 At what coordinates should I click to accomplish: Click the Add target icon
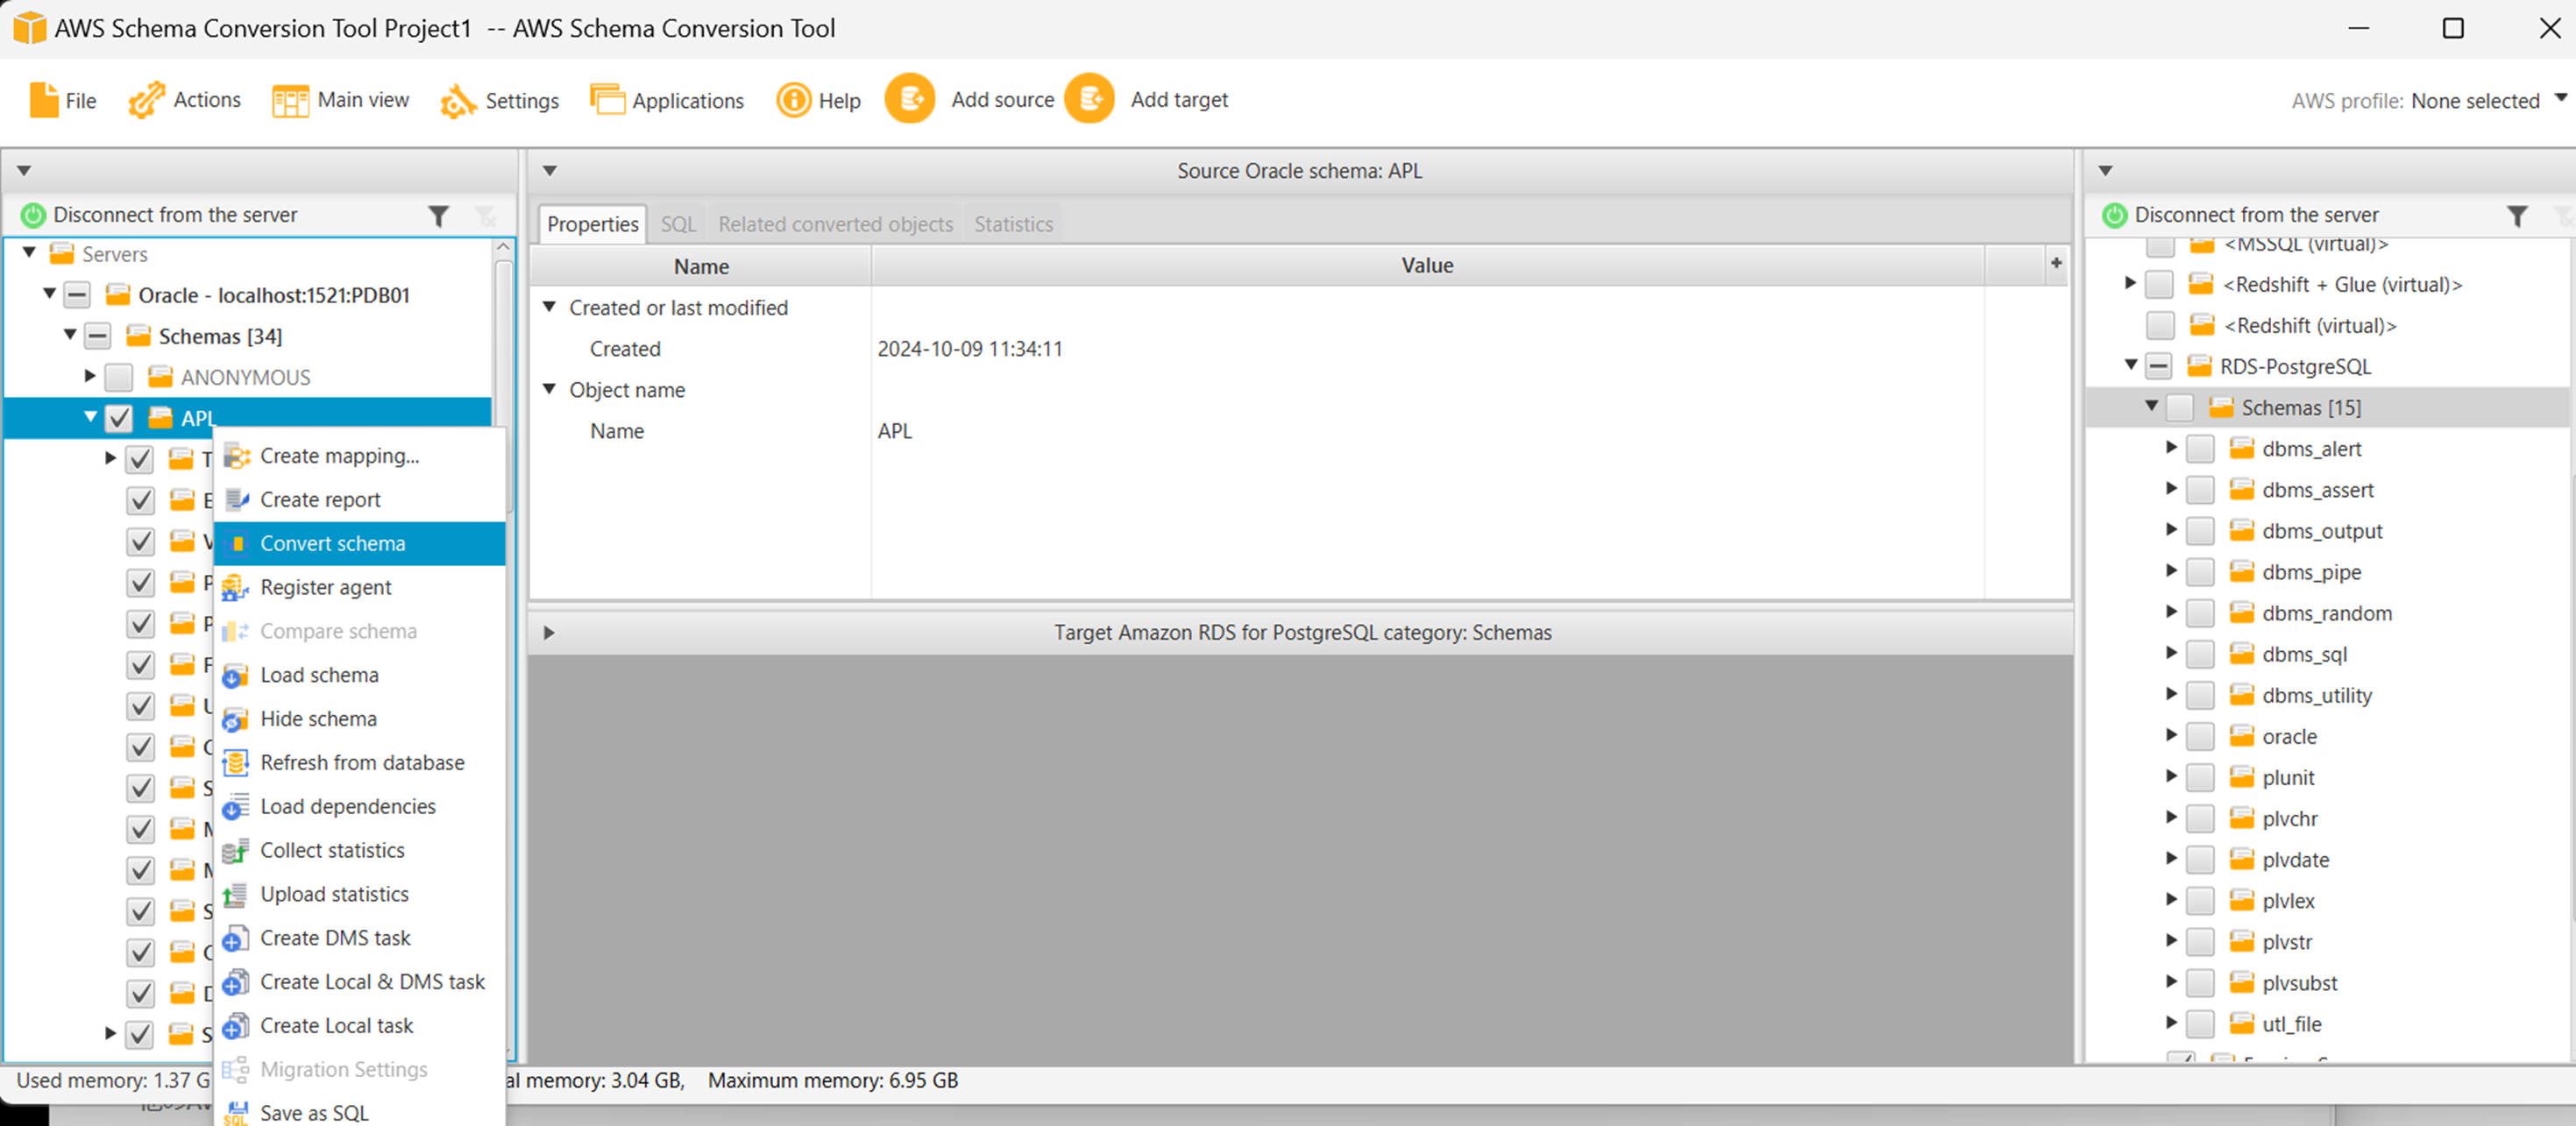coord(1089,99)
